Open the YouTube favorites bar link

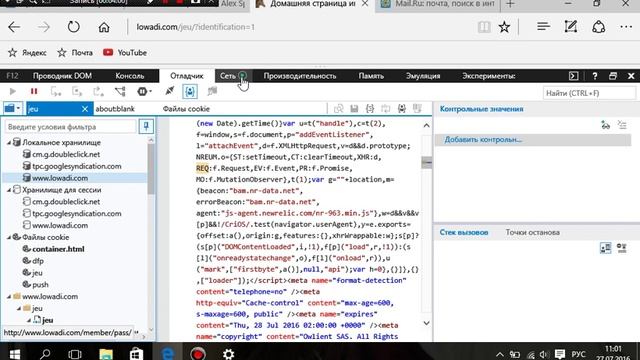(x=125, y=53)
